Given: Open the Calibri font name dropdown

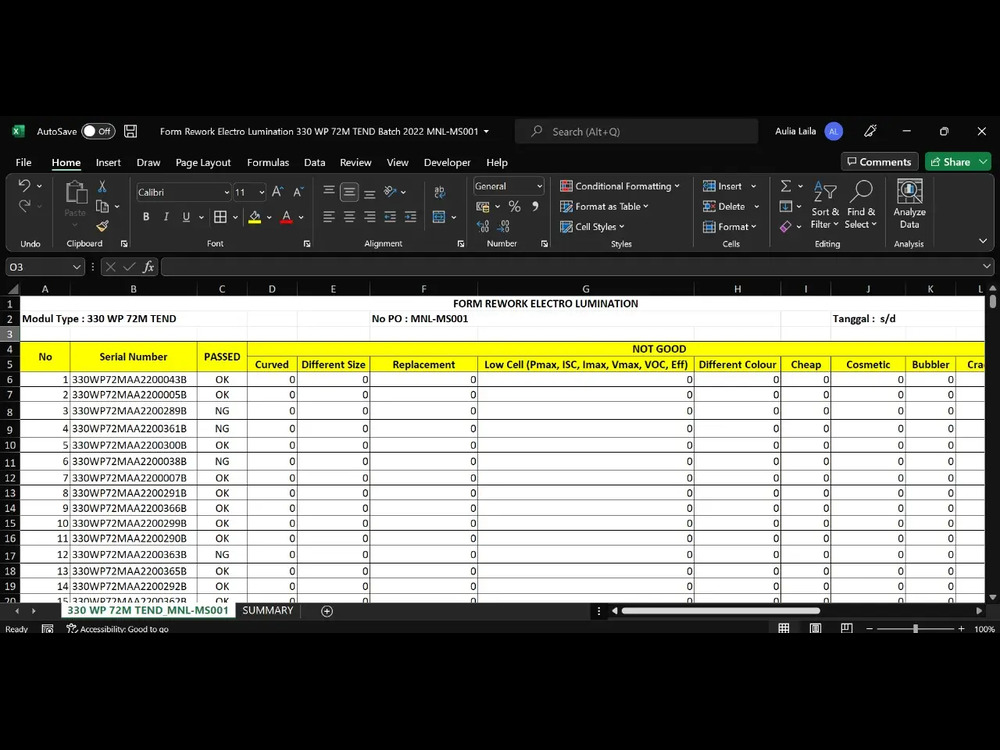Looking at the screenshot, I should 225,192.
